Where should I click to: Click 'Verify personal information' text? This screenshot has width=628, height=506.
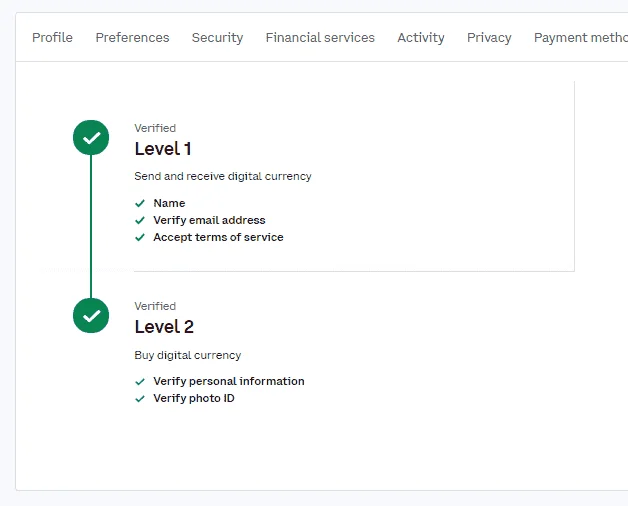(x=229, y=381)
